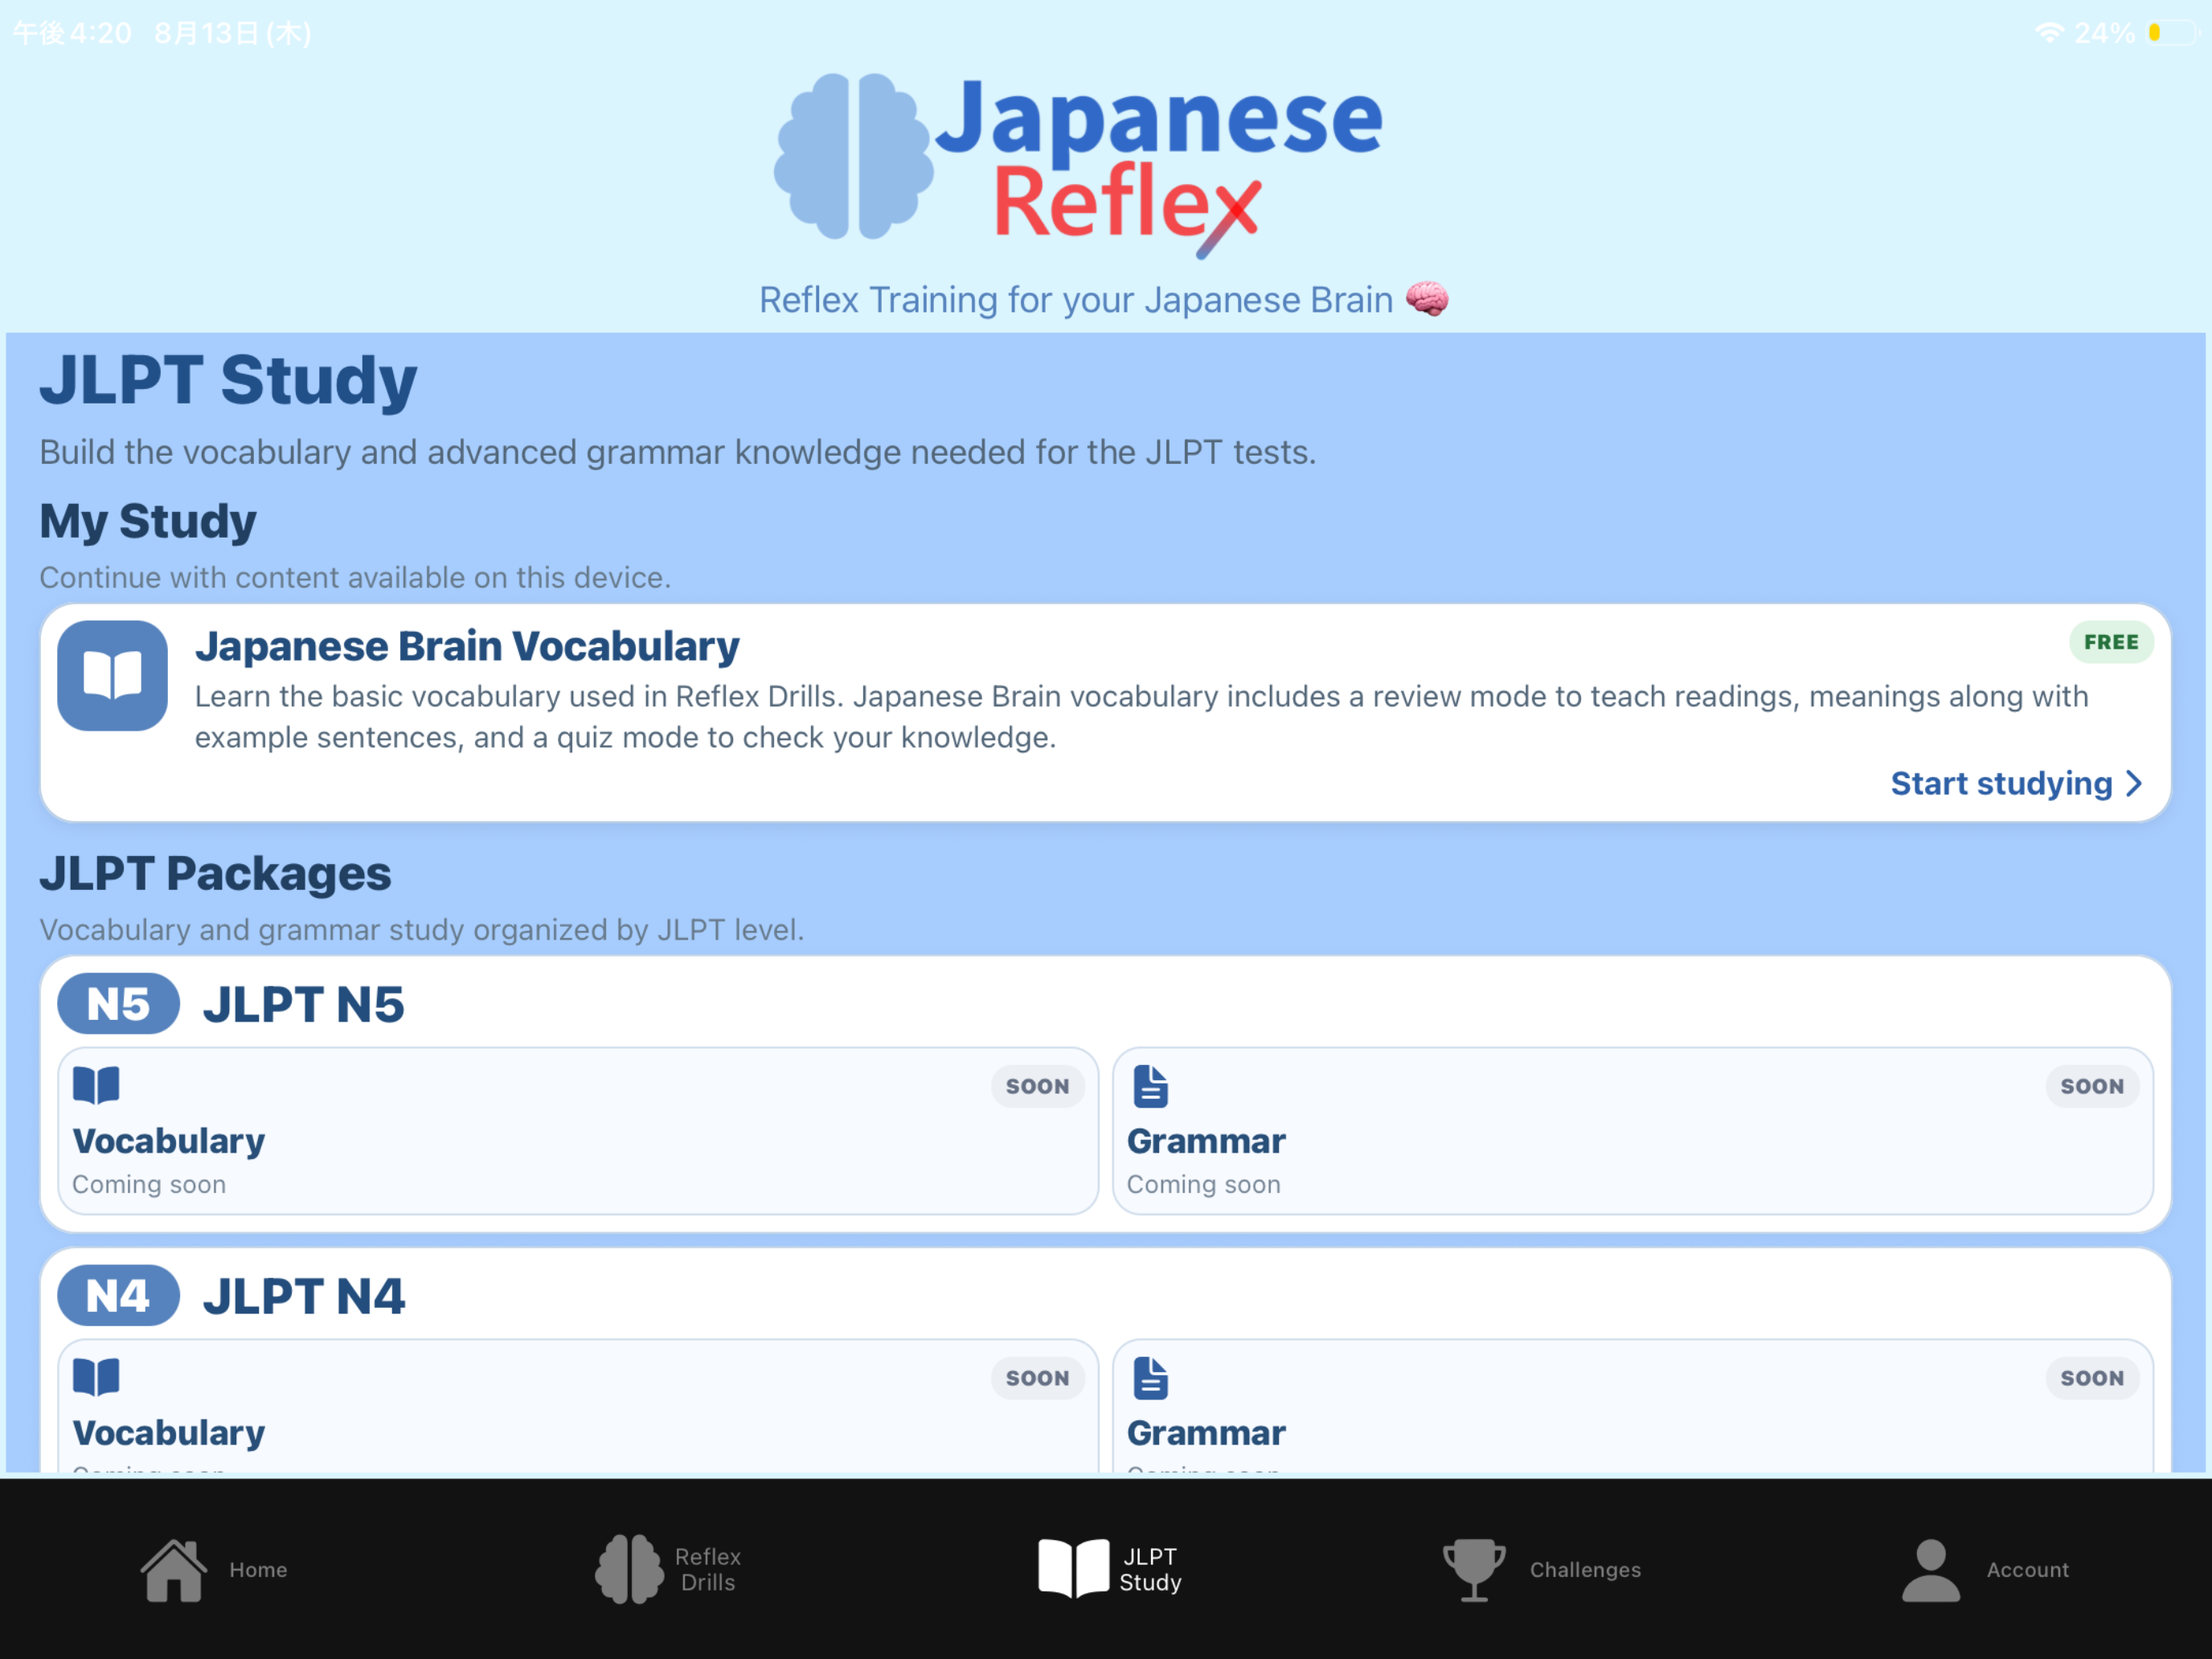Viewport: 2212px width, 1659px height.
Task: Click the 'JLPT Study' page title
Action: [228, 381]
